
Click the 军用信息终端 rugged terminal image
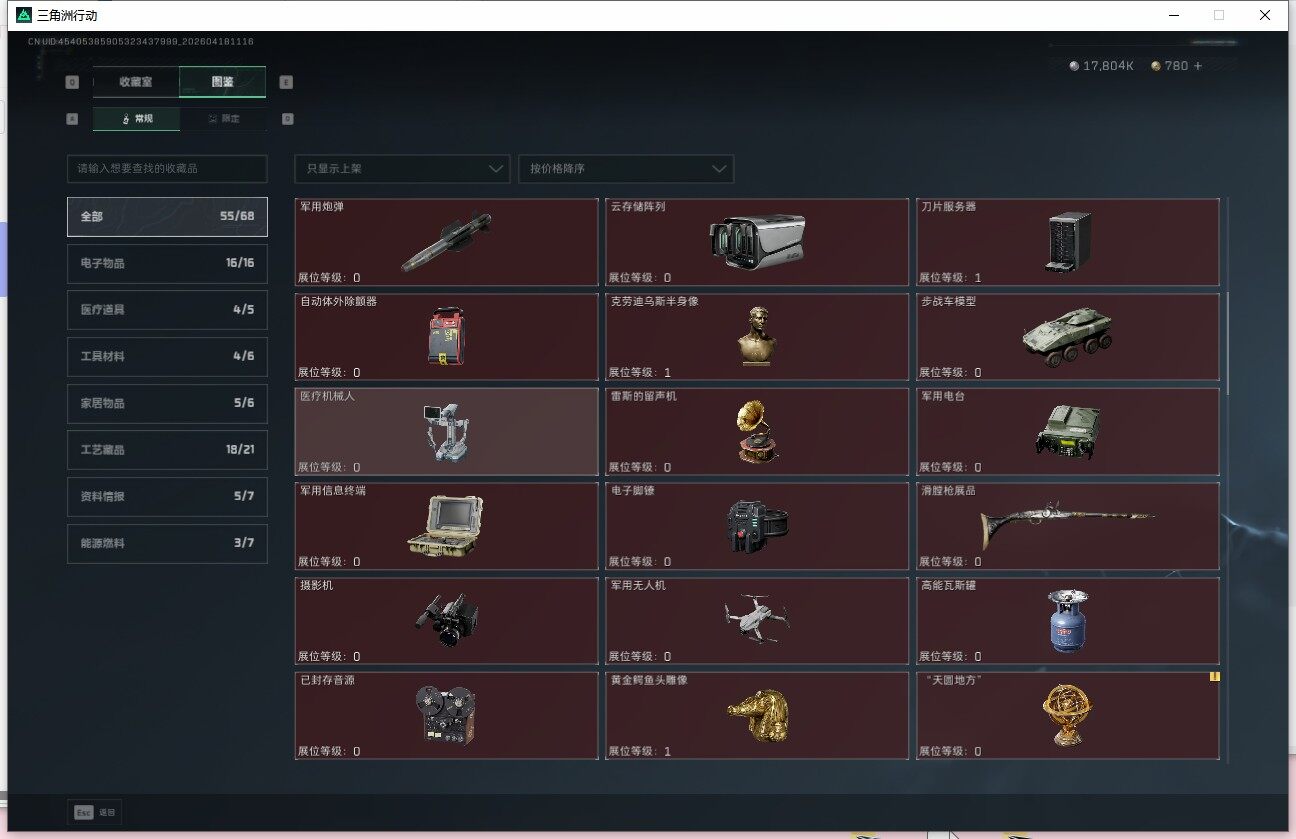pos(446,525)
